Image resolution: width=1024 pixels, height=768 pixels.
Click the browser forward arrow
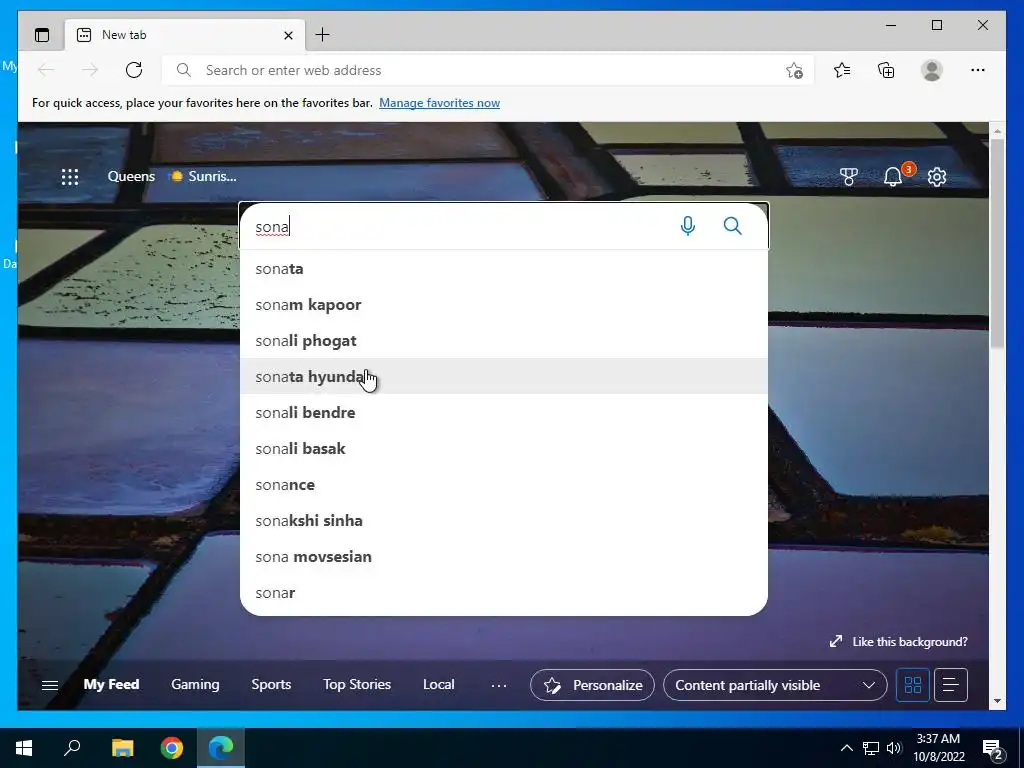(90, 70)
